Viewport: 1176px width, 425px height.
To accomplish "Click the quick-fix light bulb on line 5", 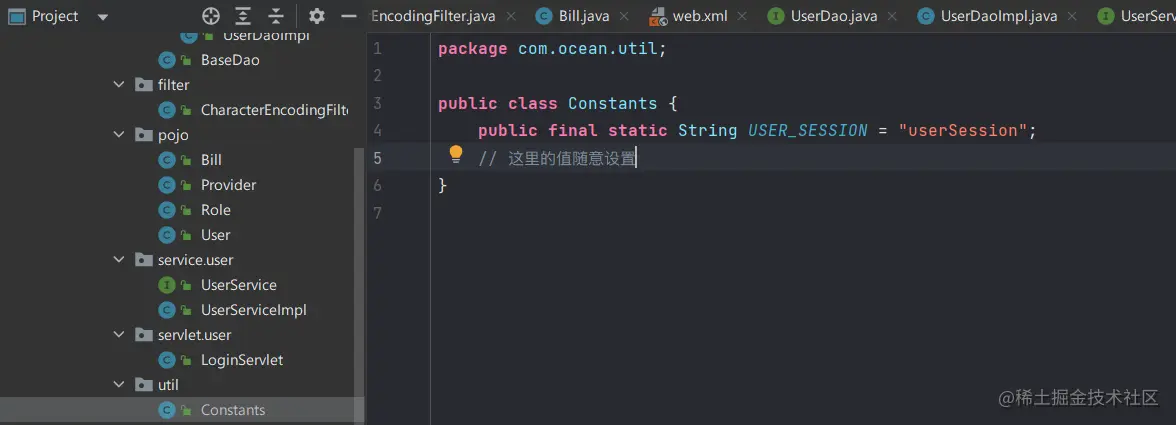I will click(455, 154).
